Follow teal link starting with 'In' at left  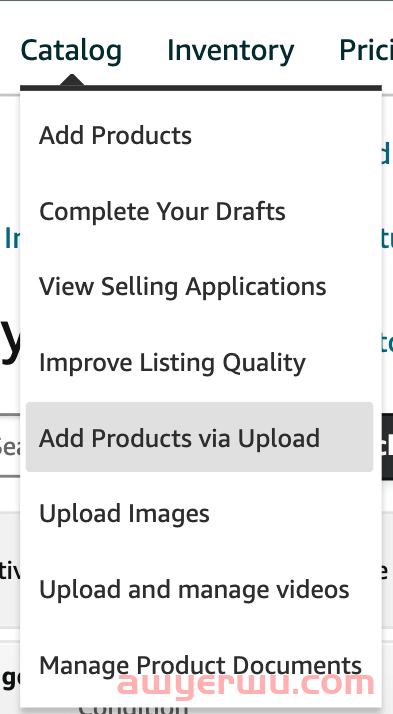[12, 238]
